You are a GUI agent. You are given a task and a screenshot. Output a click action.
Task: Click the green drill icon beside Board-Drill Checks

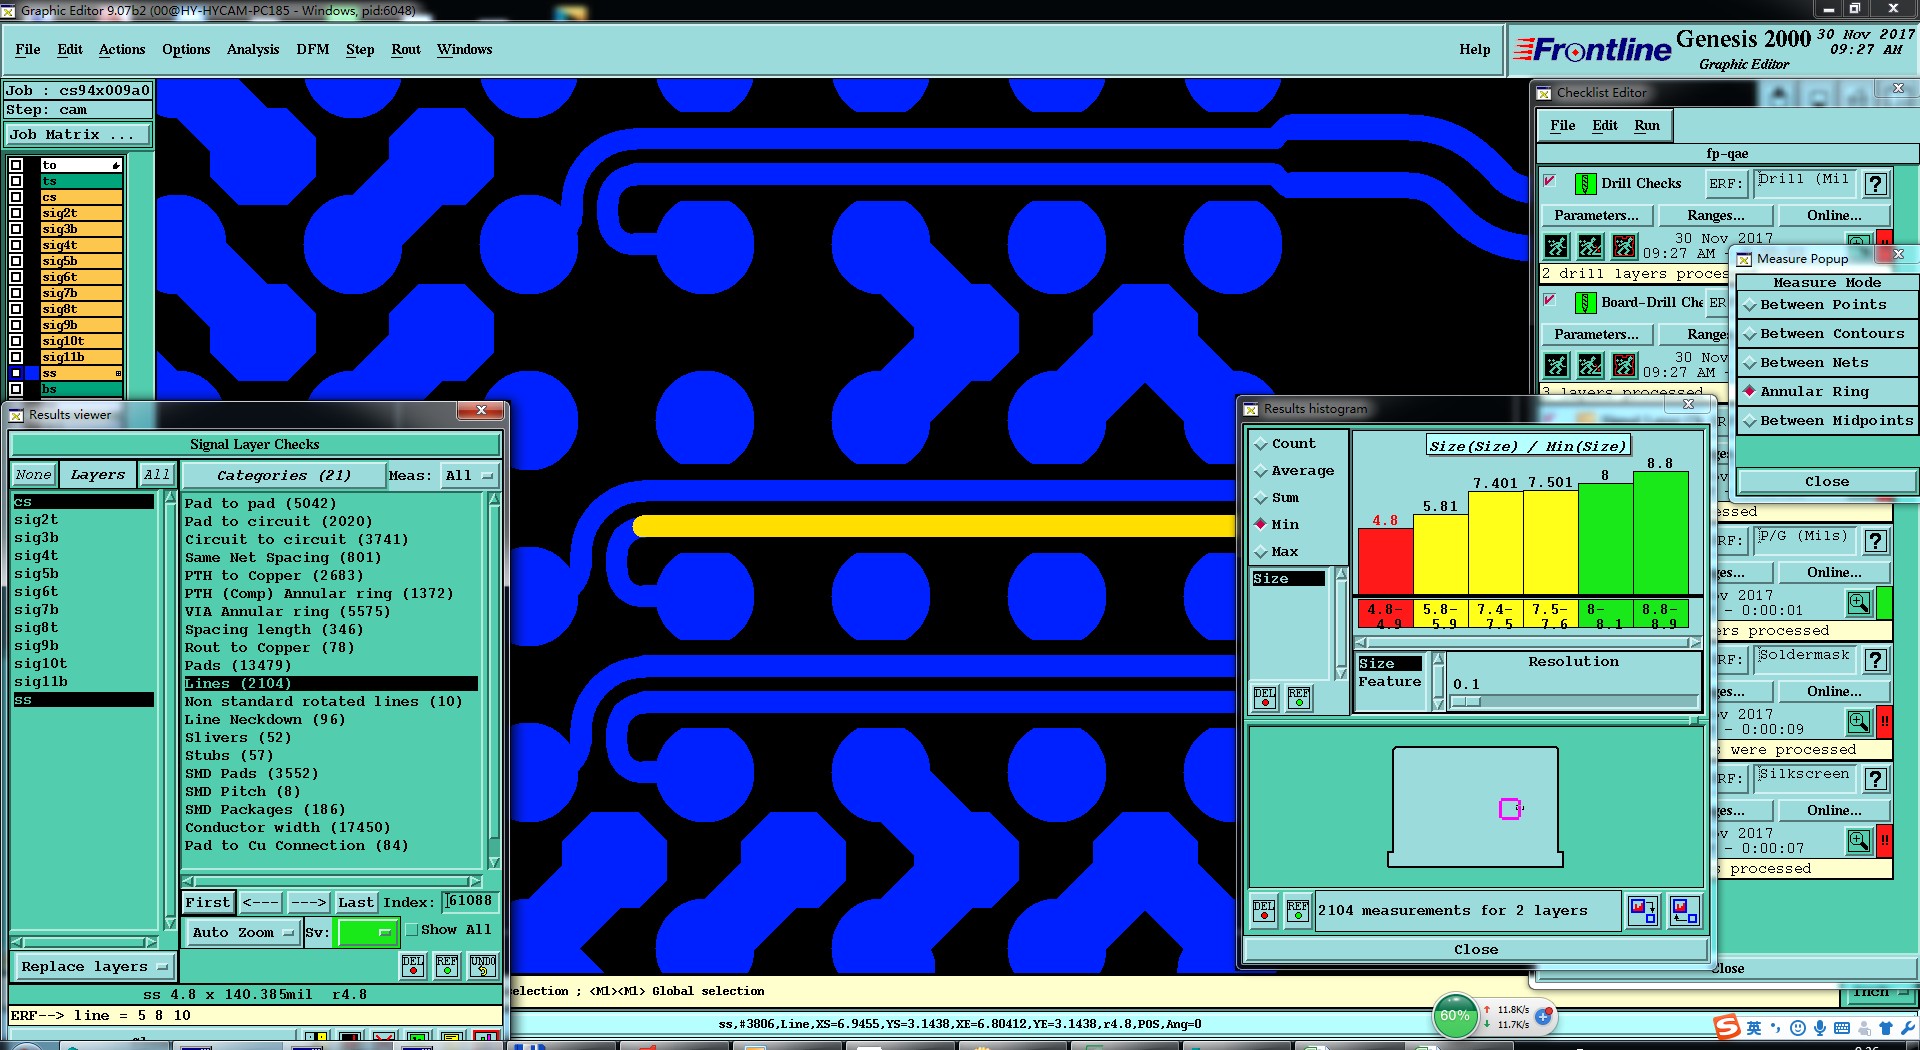pyautogui.click(x=1585, y=302)
